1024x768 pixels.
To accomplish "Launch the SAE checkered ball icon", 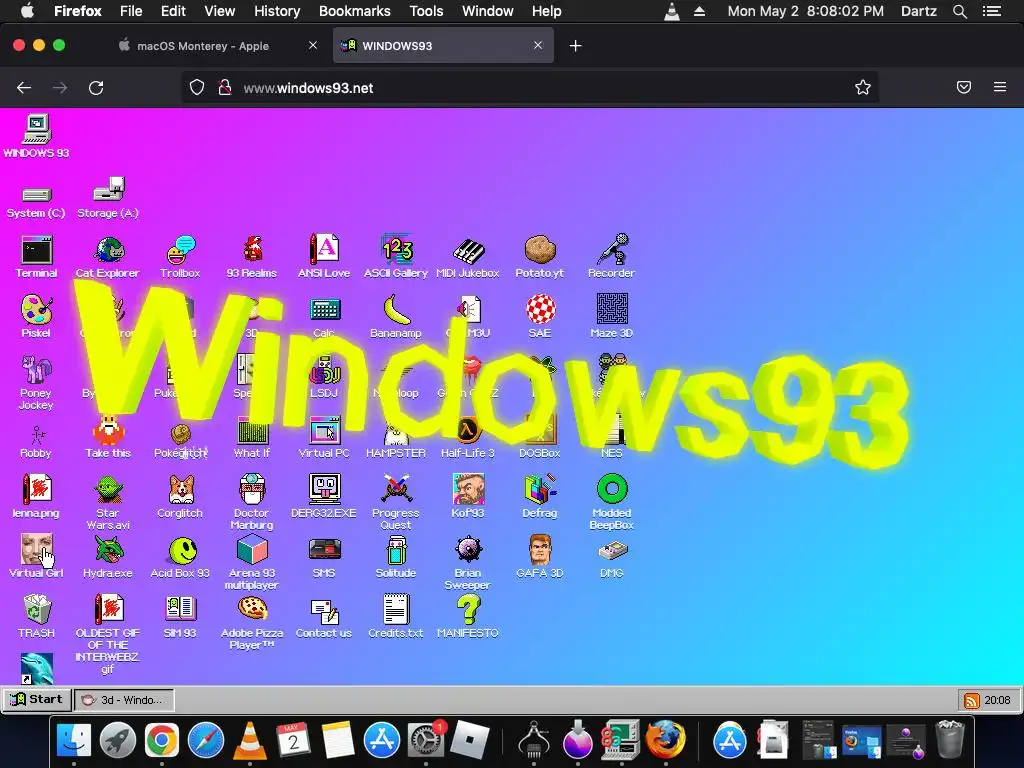I will pos(539,310).
